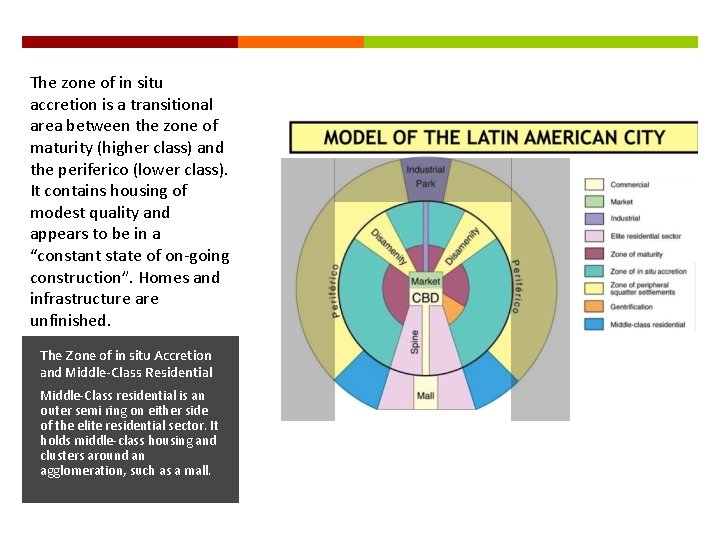Click the Market legend color swatch
The height and width of the screenshot is (540, 720).
point(594,202)
